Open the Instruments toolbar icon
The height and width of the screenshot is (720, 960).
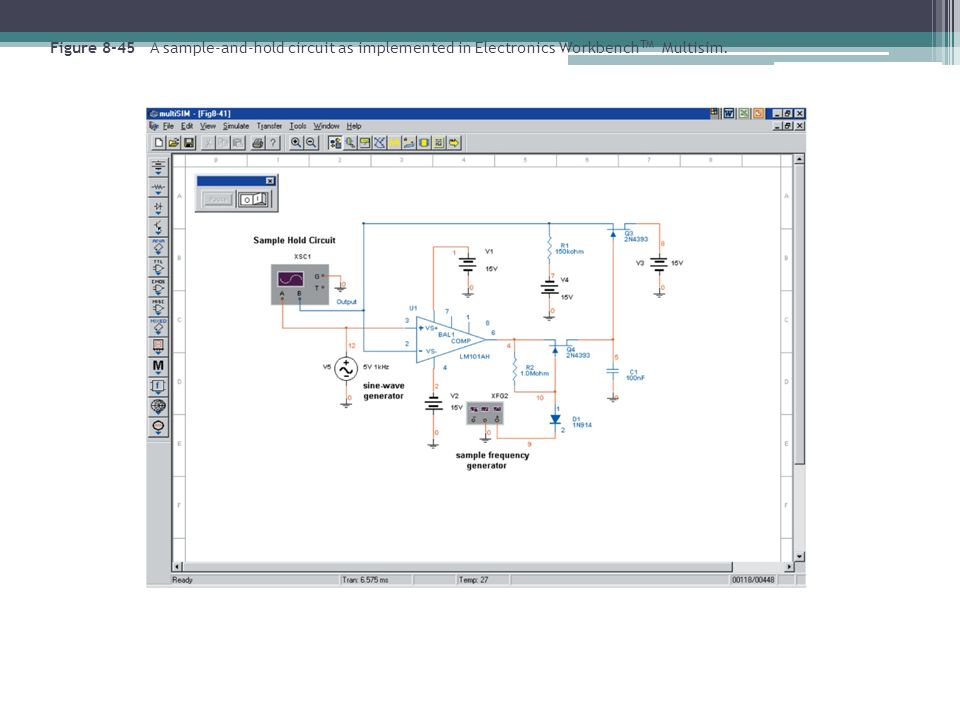[x=365, y=143]
